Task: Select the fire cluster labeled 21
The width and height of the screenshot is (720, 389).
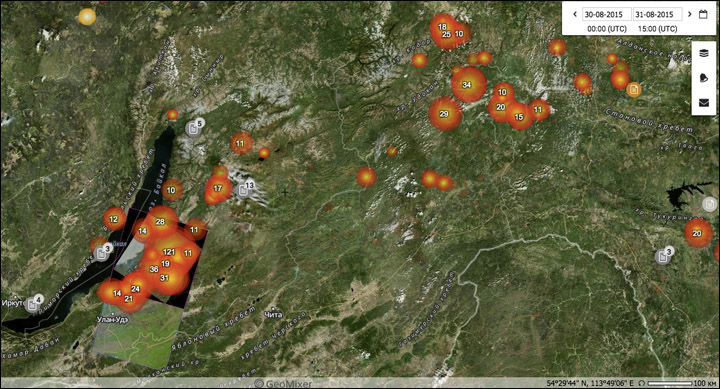Action: point(129,299)
